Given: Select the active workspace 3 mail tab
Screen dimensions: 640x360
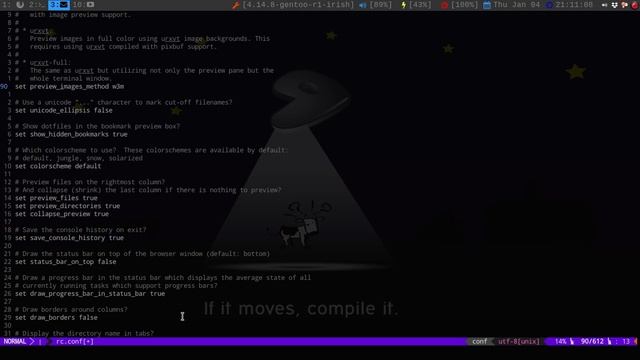Looking at the screenshot, I should pyautogui.click(x=59, y=5).
